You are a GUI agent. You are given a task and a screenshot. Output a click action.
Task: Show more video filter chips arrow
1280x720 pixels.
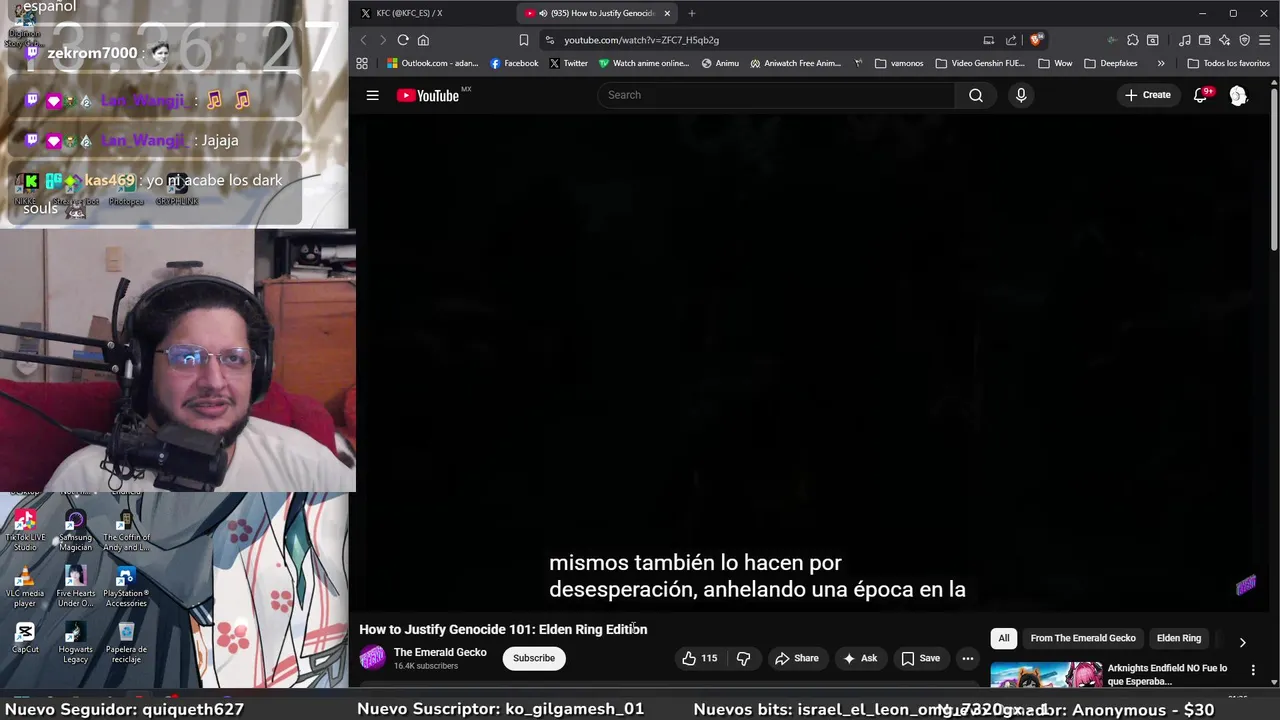click(x=1242, y=642)
